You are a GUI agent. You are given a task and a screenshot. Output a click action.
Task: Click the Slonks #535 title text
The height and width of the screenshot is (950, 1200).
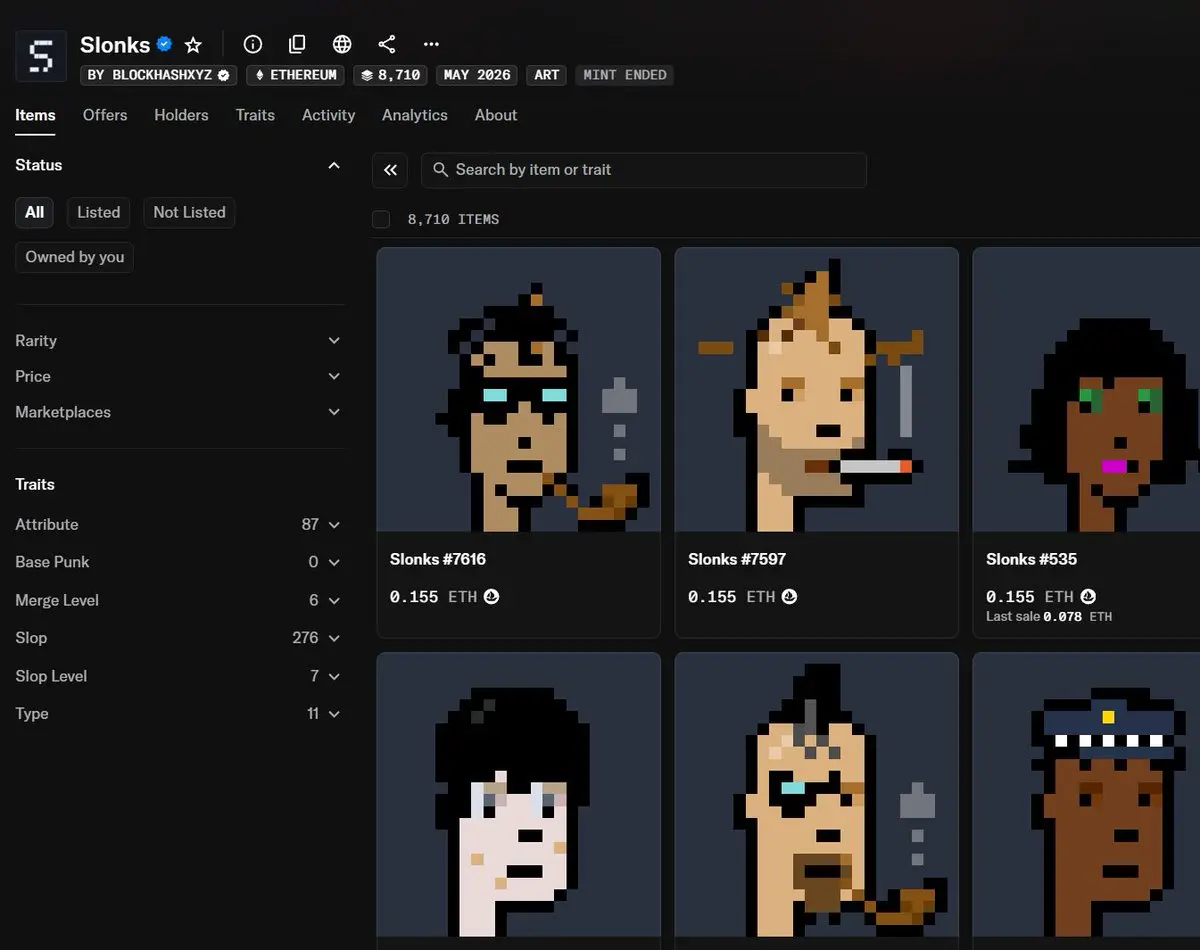click(x=1031, y=559)
